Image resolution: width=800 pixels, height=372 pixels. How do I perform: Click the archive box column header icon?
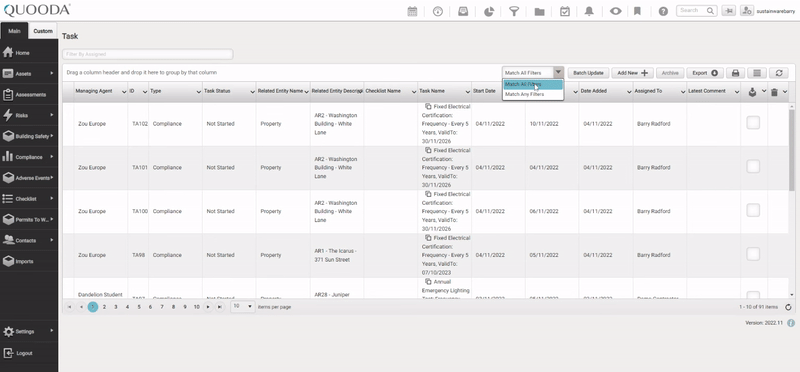tap(752, 92)
